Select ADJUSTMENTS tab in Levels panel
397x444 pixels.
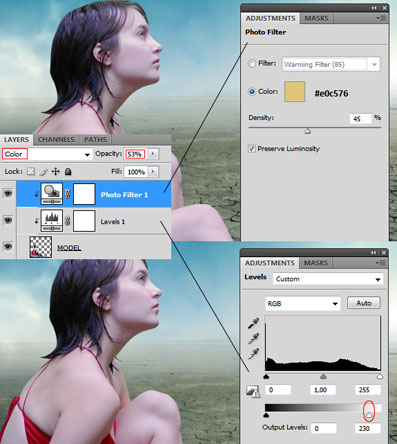[270, 263]
